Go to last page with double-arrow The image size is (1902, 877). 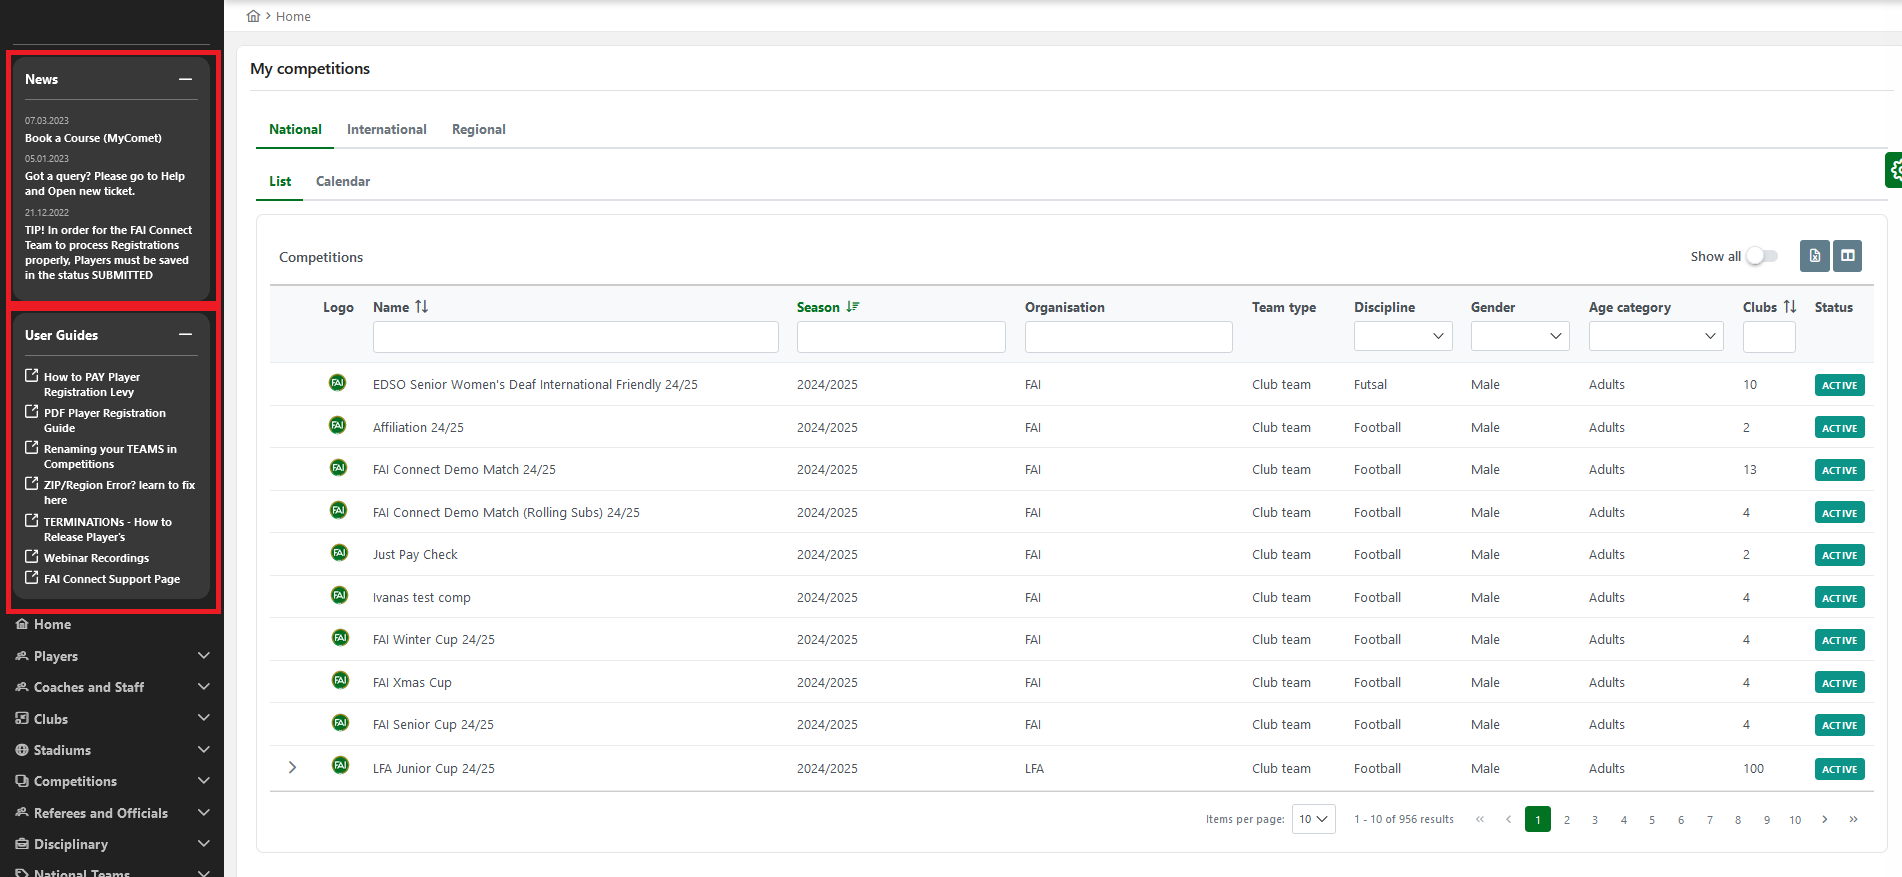pyautogui.click(x=1853, y=819)
